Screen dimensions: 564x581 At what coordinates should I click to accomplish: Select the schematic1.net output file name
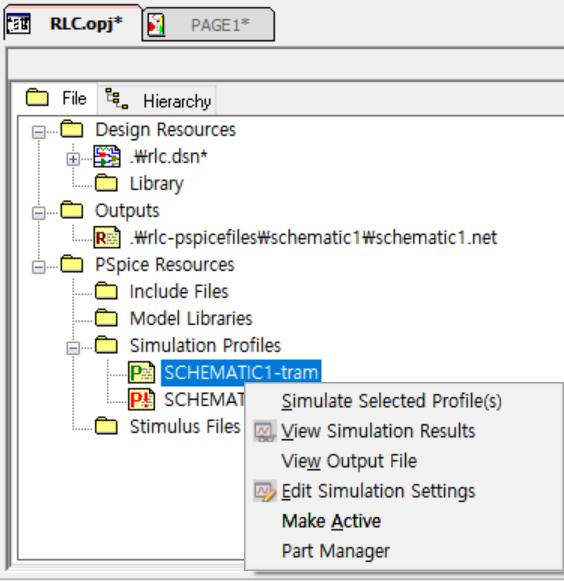point(313,238)
